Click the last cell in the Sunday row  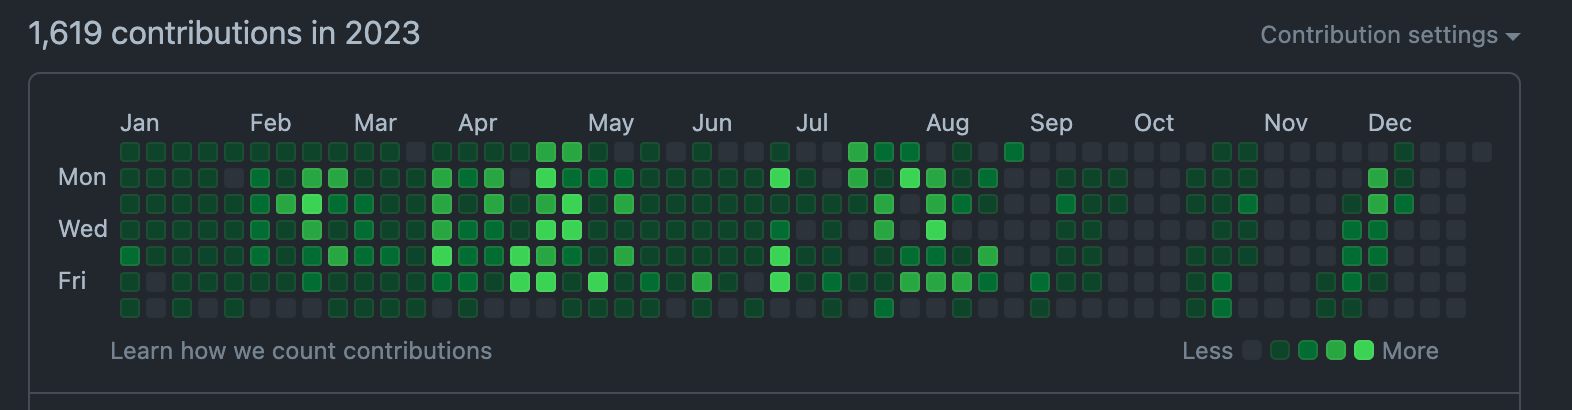click(1482, 152)
